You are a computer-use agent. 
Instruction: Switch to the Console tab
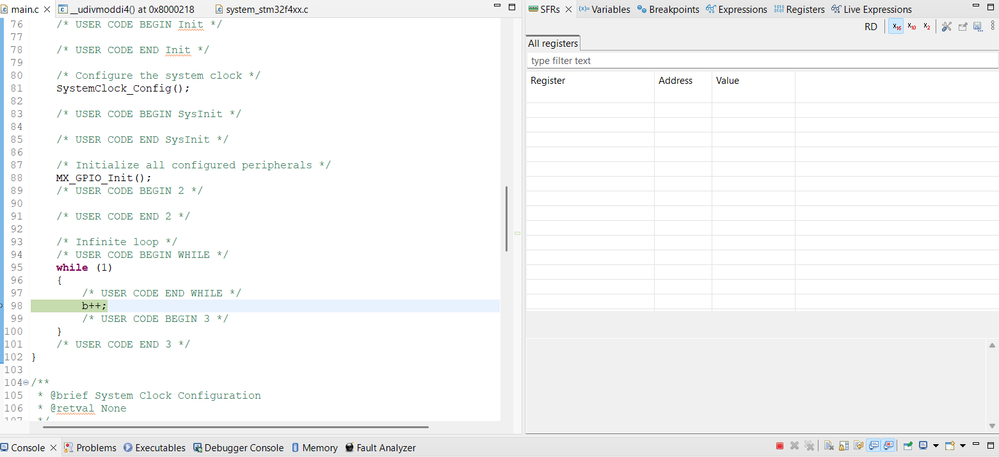(24, 448)
